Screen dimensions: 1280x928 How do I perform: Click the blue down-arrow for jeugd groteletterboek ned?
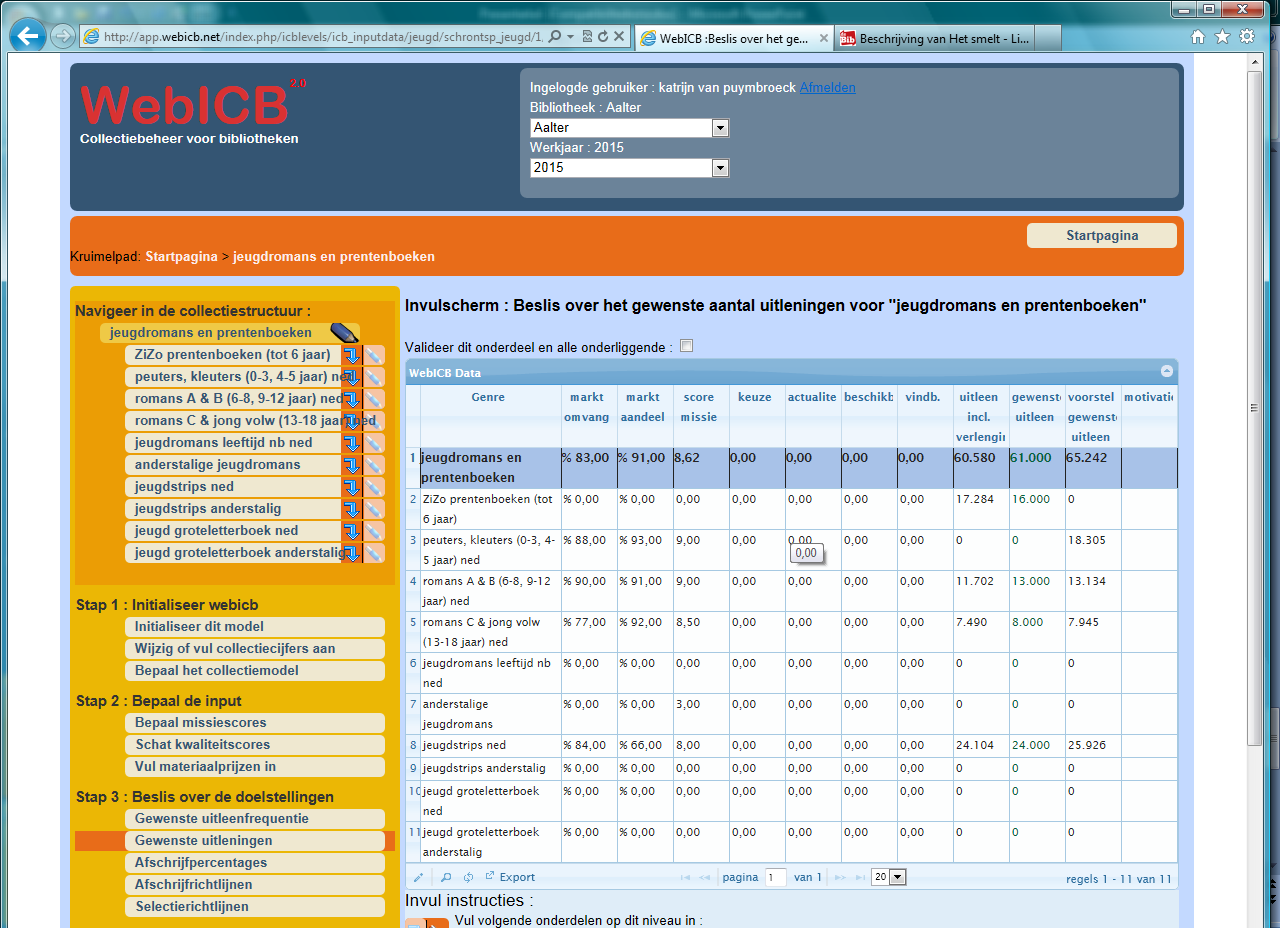point(351,531)
